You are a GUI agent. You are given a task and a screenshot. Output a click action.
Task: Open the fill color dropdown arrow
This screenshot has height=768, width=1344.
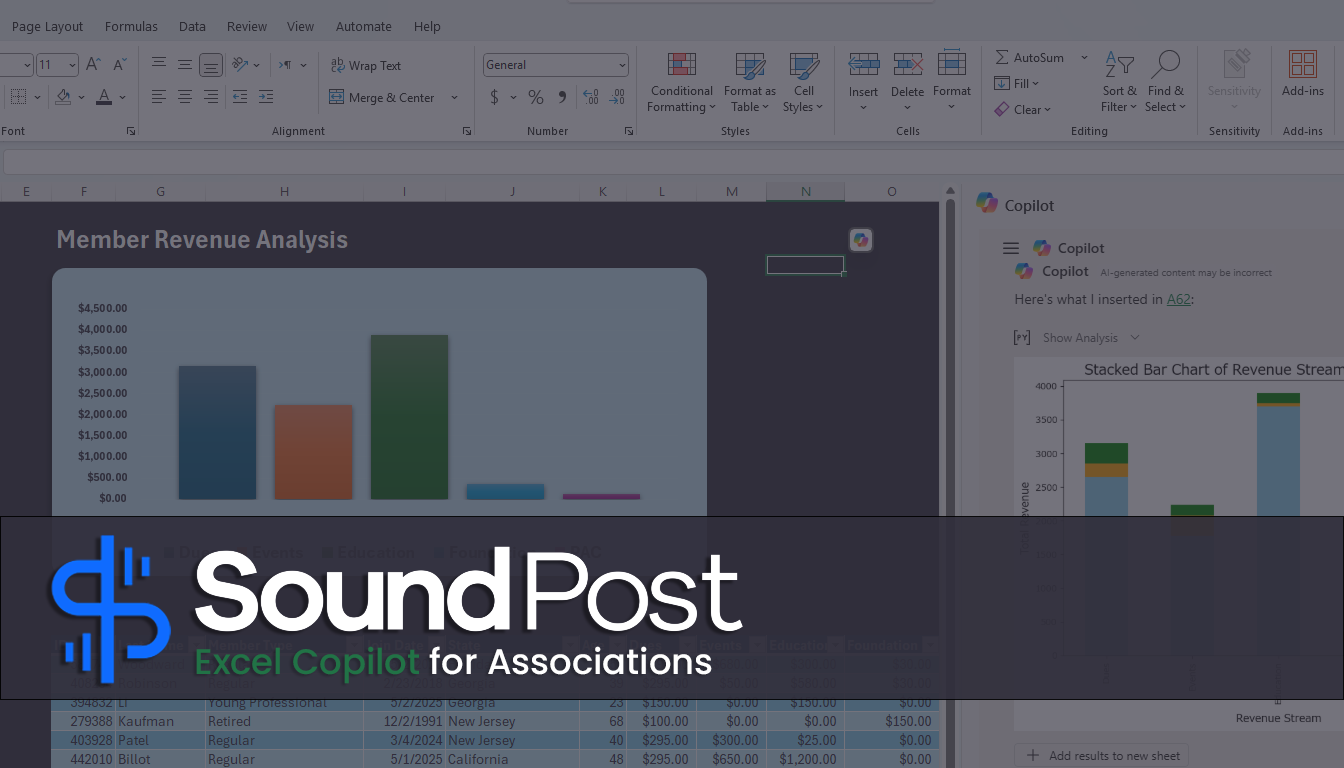81,98
